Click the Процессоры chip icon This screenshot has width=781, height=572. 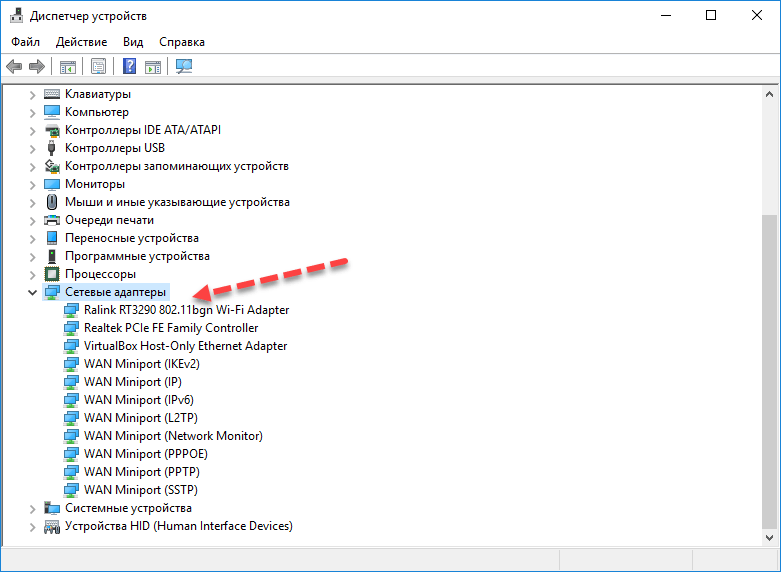pyautogui.click(x=52, y=274)
